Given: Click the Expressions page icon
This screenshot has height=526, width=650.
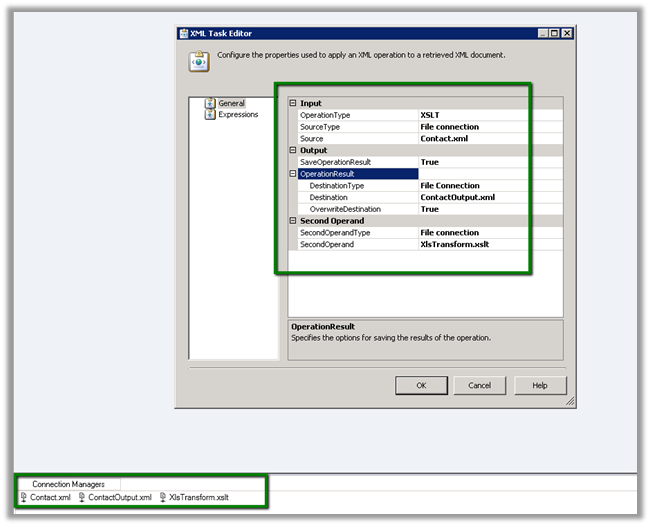Looking at the screenshot, I should click(x=210, y=114).
